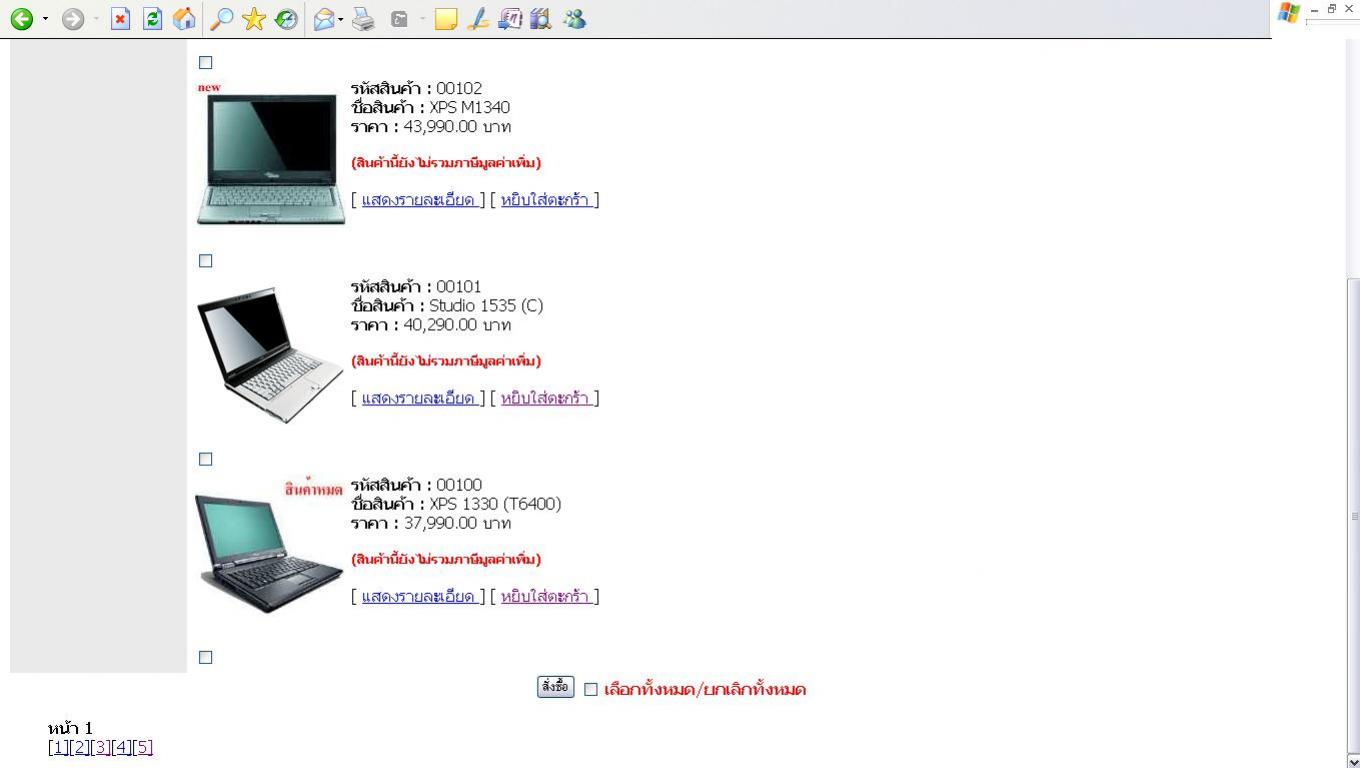Viewport: 1360px width, 768px height.
Task: Open แสดงรายละเอียด for product 00102
Action: (x=418, y=200)
